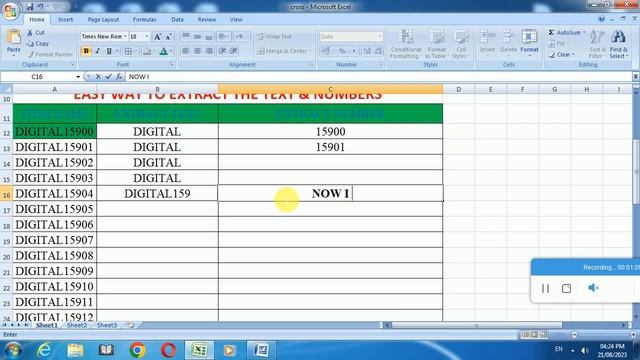
Task: Open Find & Select binoculars
Action: [619, 44]
